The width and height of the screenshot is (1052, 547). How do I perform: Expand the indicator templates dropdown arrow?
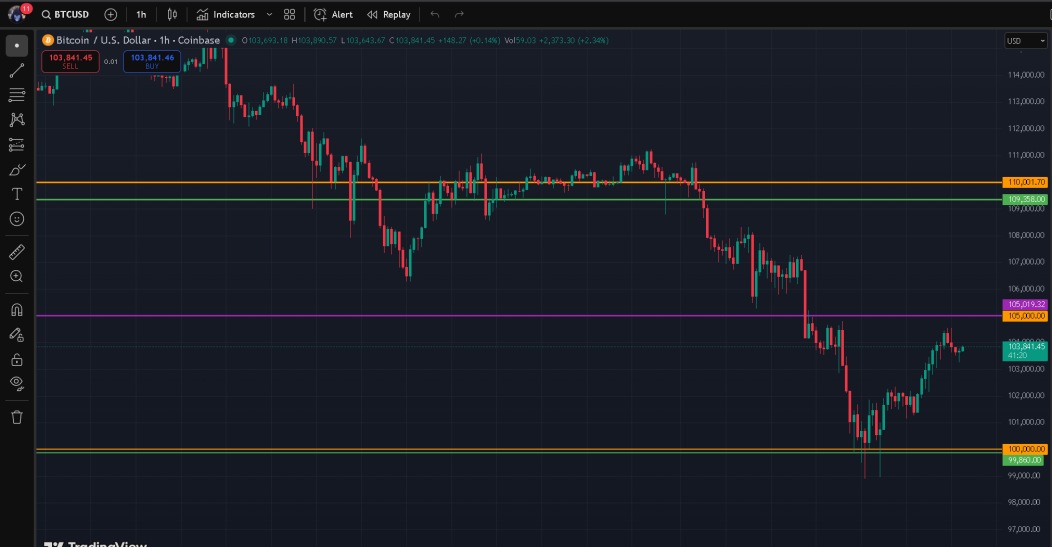(269, 14)
